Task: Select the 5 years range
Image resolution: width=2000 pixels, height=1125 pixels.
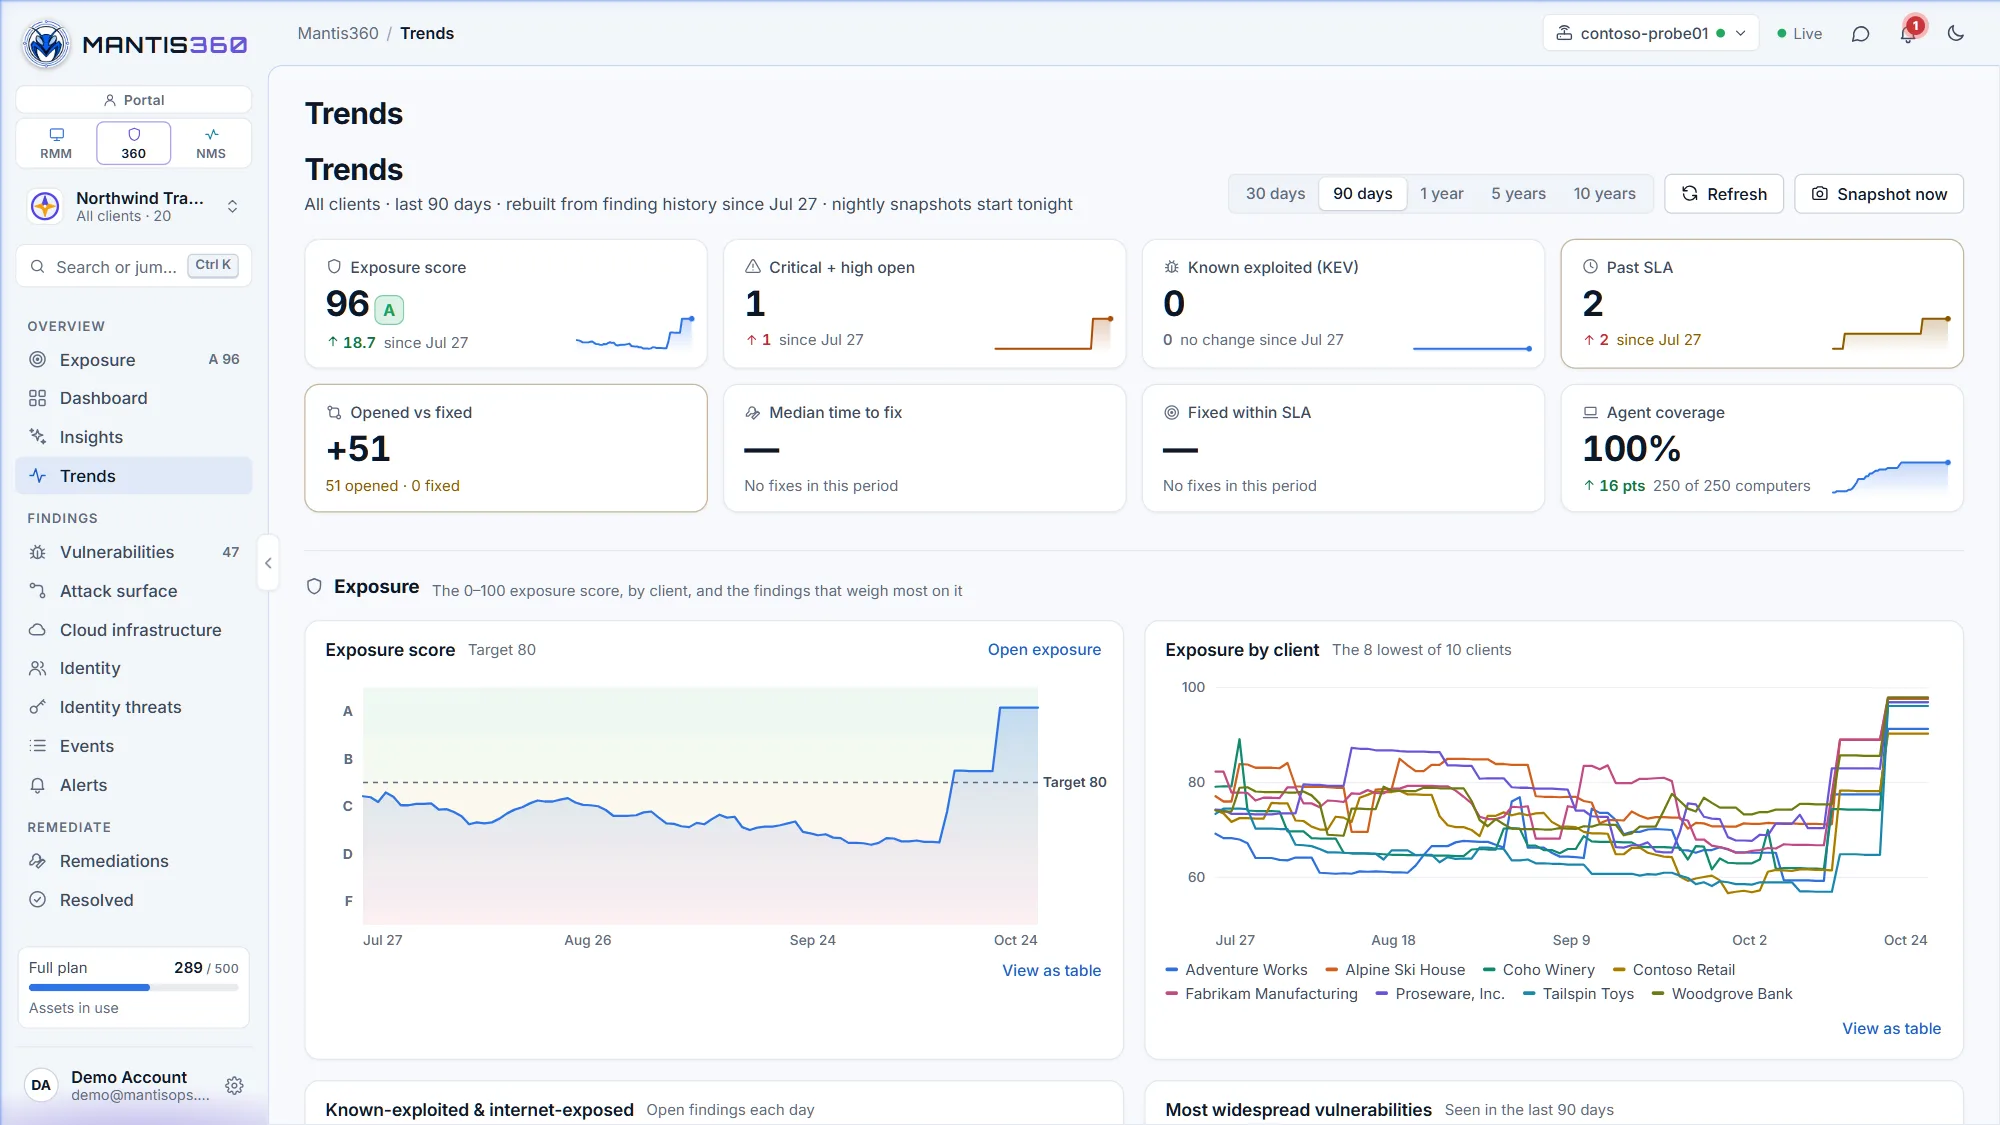Action: [1518, 194]
